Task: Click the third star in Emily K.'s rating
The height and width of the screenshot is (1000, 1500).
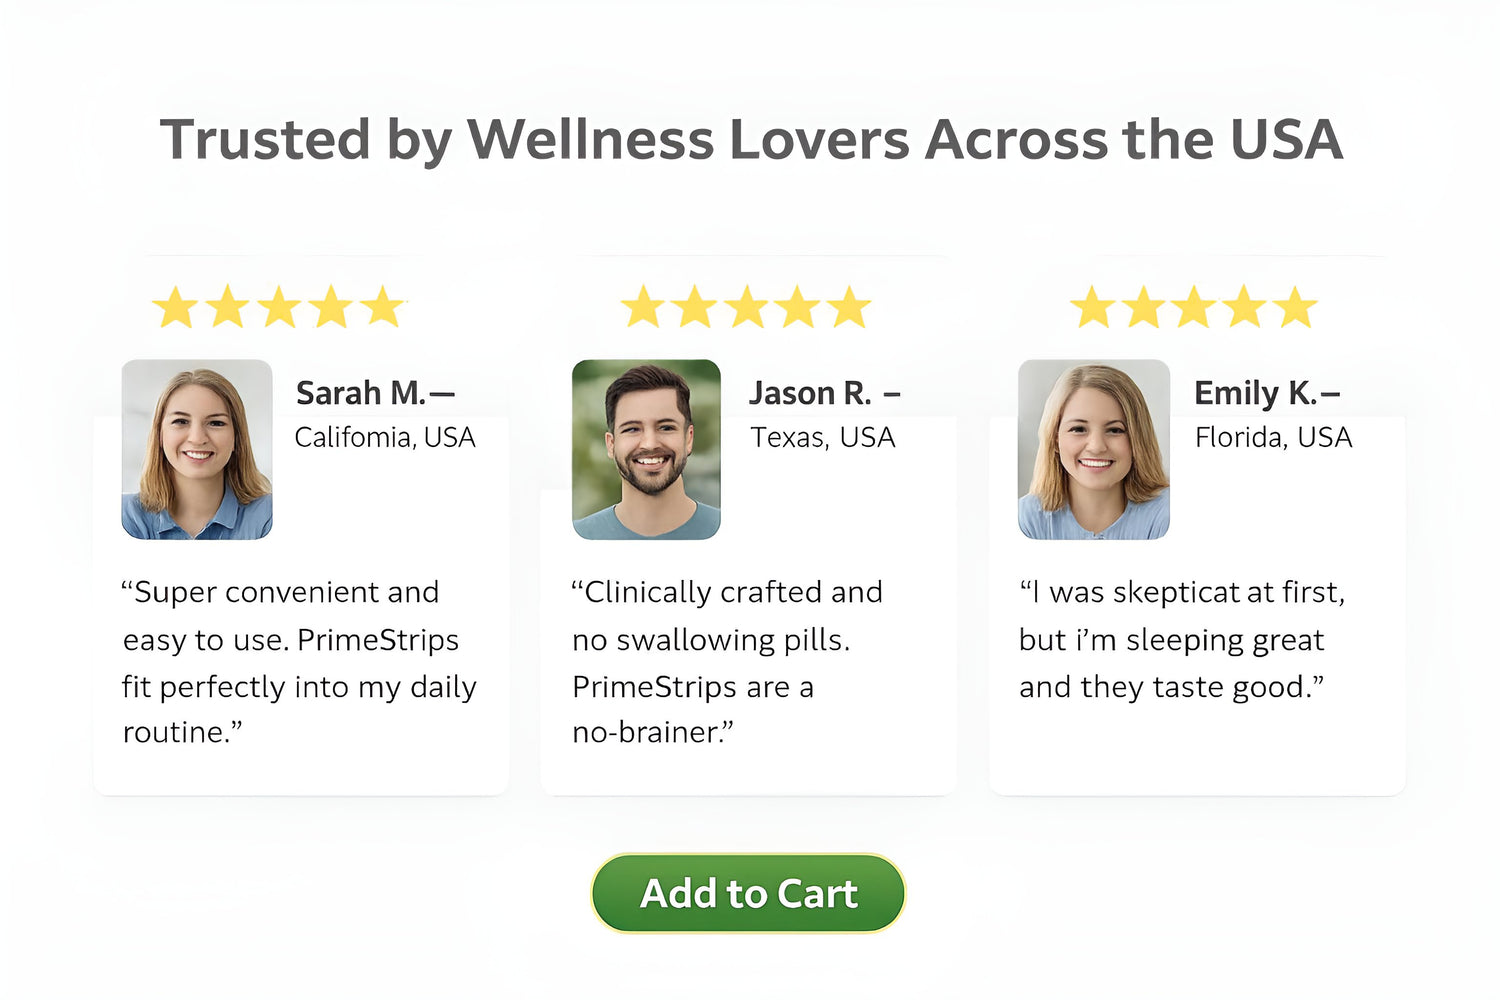Action: (1194, 308)
